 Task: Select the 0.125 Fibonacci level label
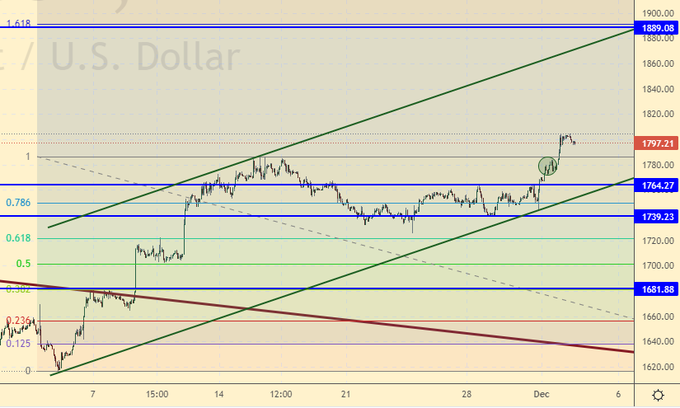point(19,344)
